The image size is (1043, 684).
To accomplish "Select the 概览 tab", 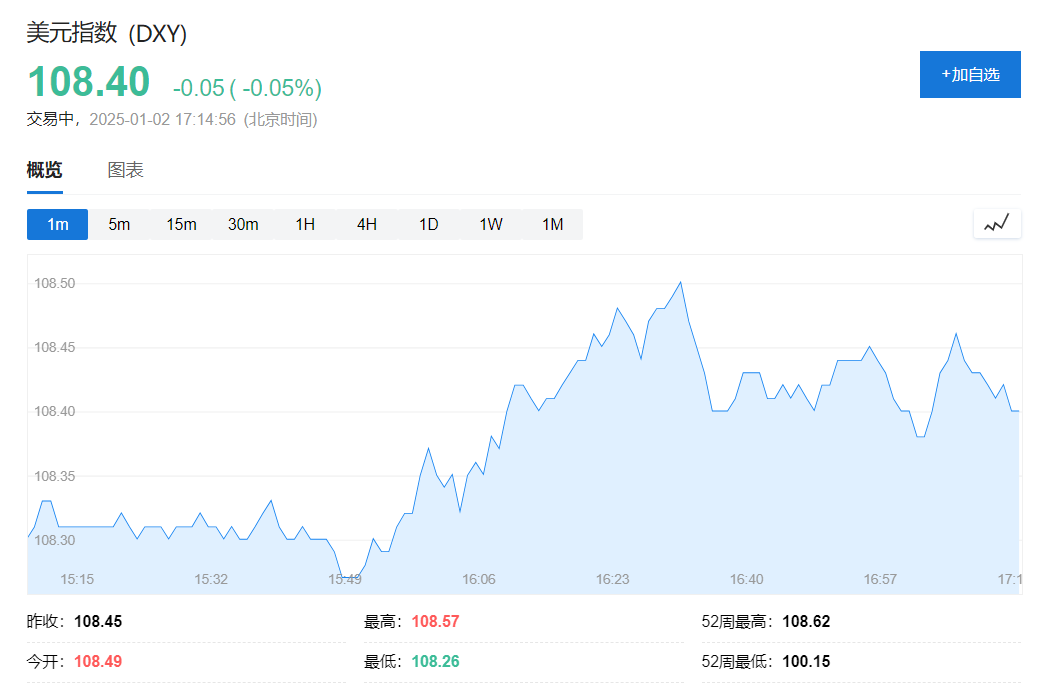I will pos(43,169).
